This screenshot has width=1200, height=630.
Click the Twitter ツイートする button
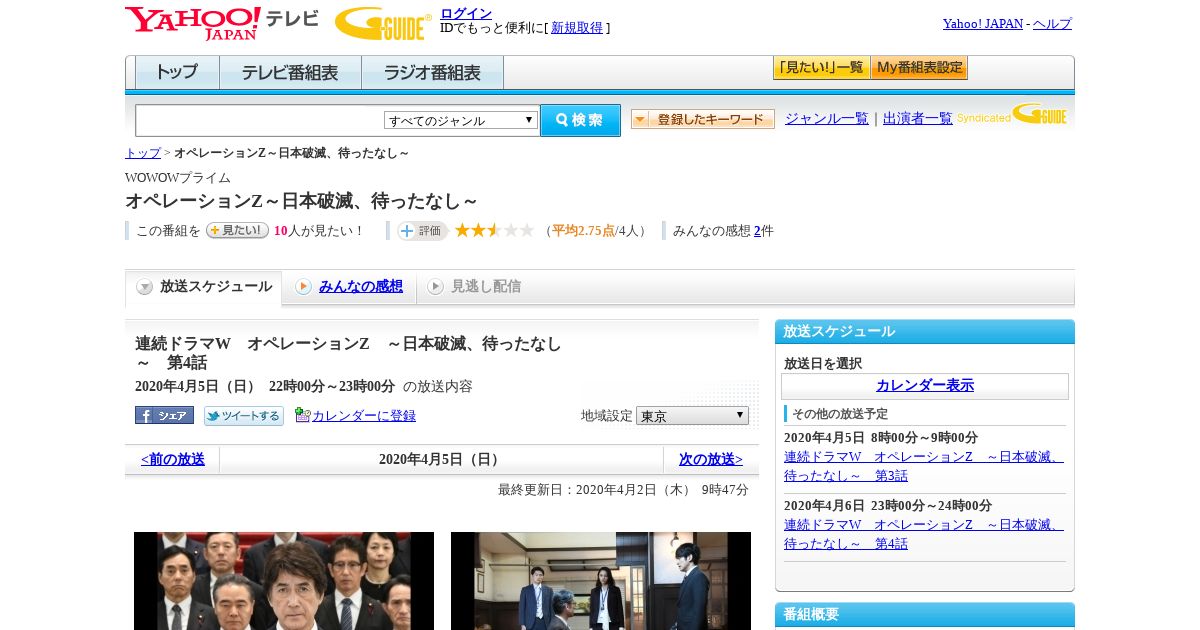[244, 415]
